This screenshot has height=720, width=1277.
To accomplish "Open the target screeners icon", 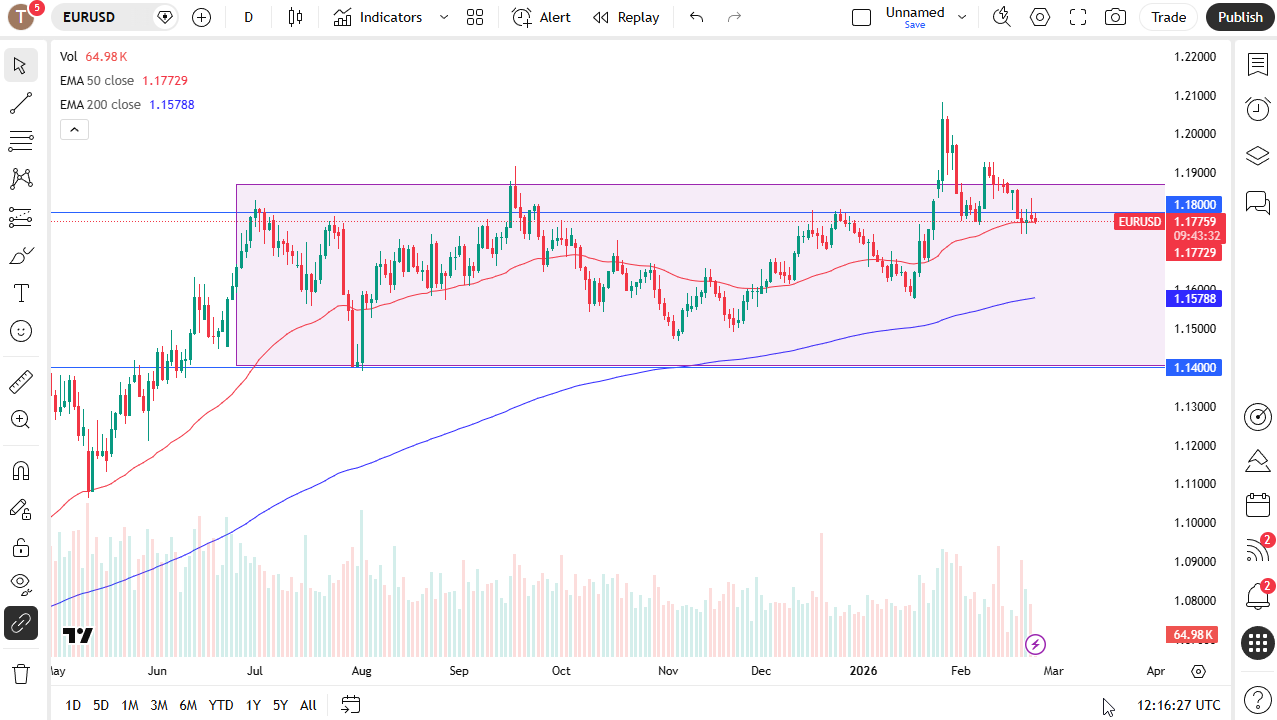I will [x=1257, y=417].
